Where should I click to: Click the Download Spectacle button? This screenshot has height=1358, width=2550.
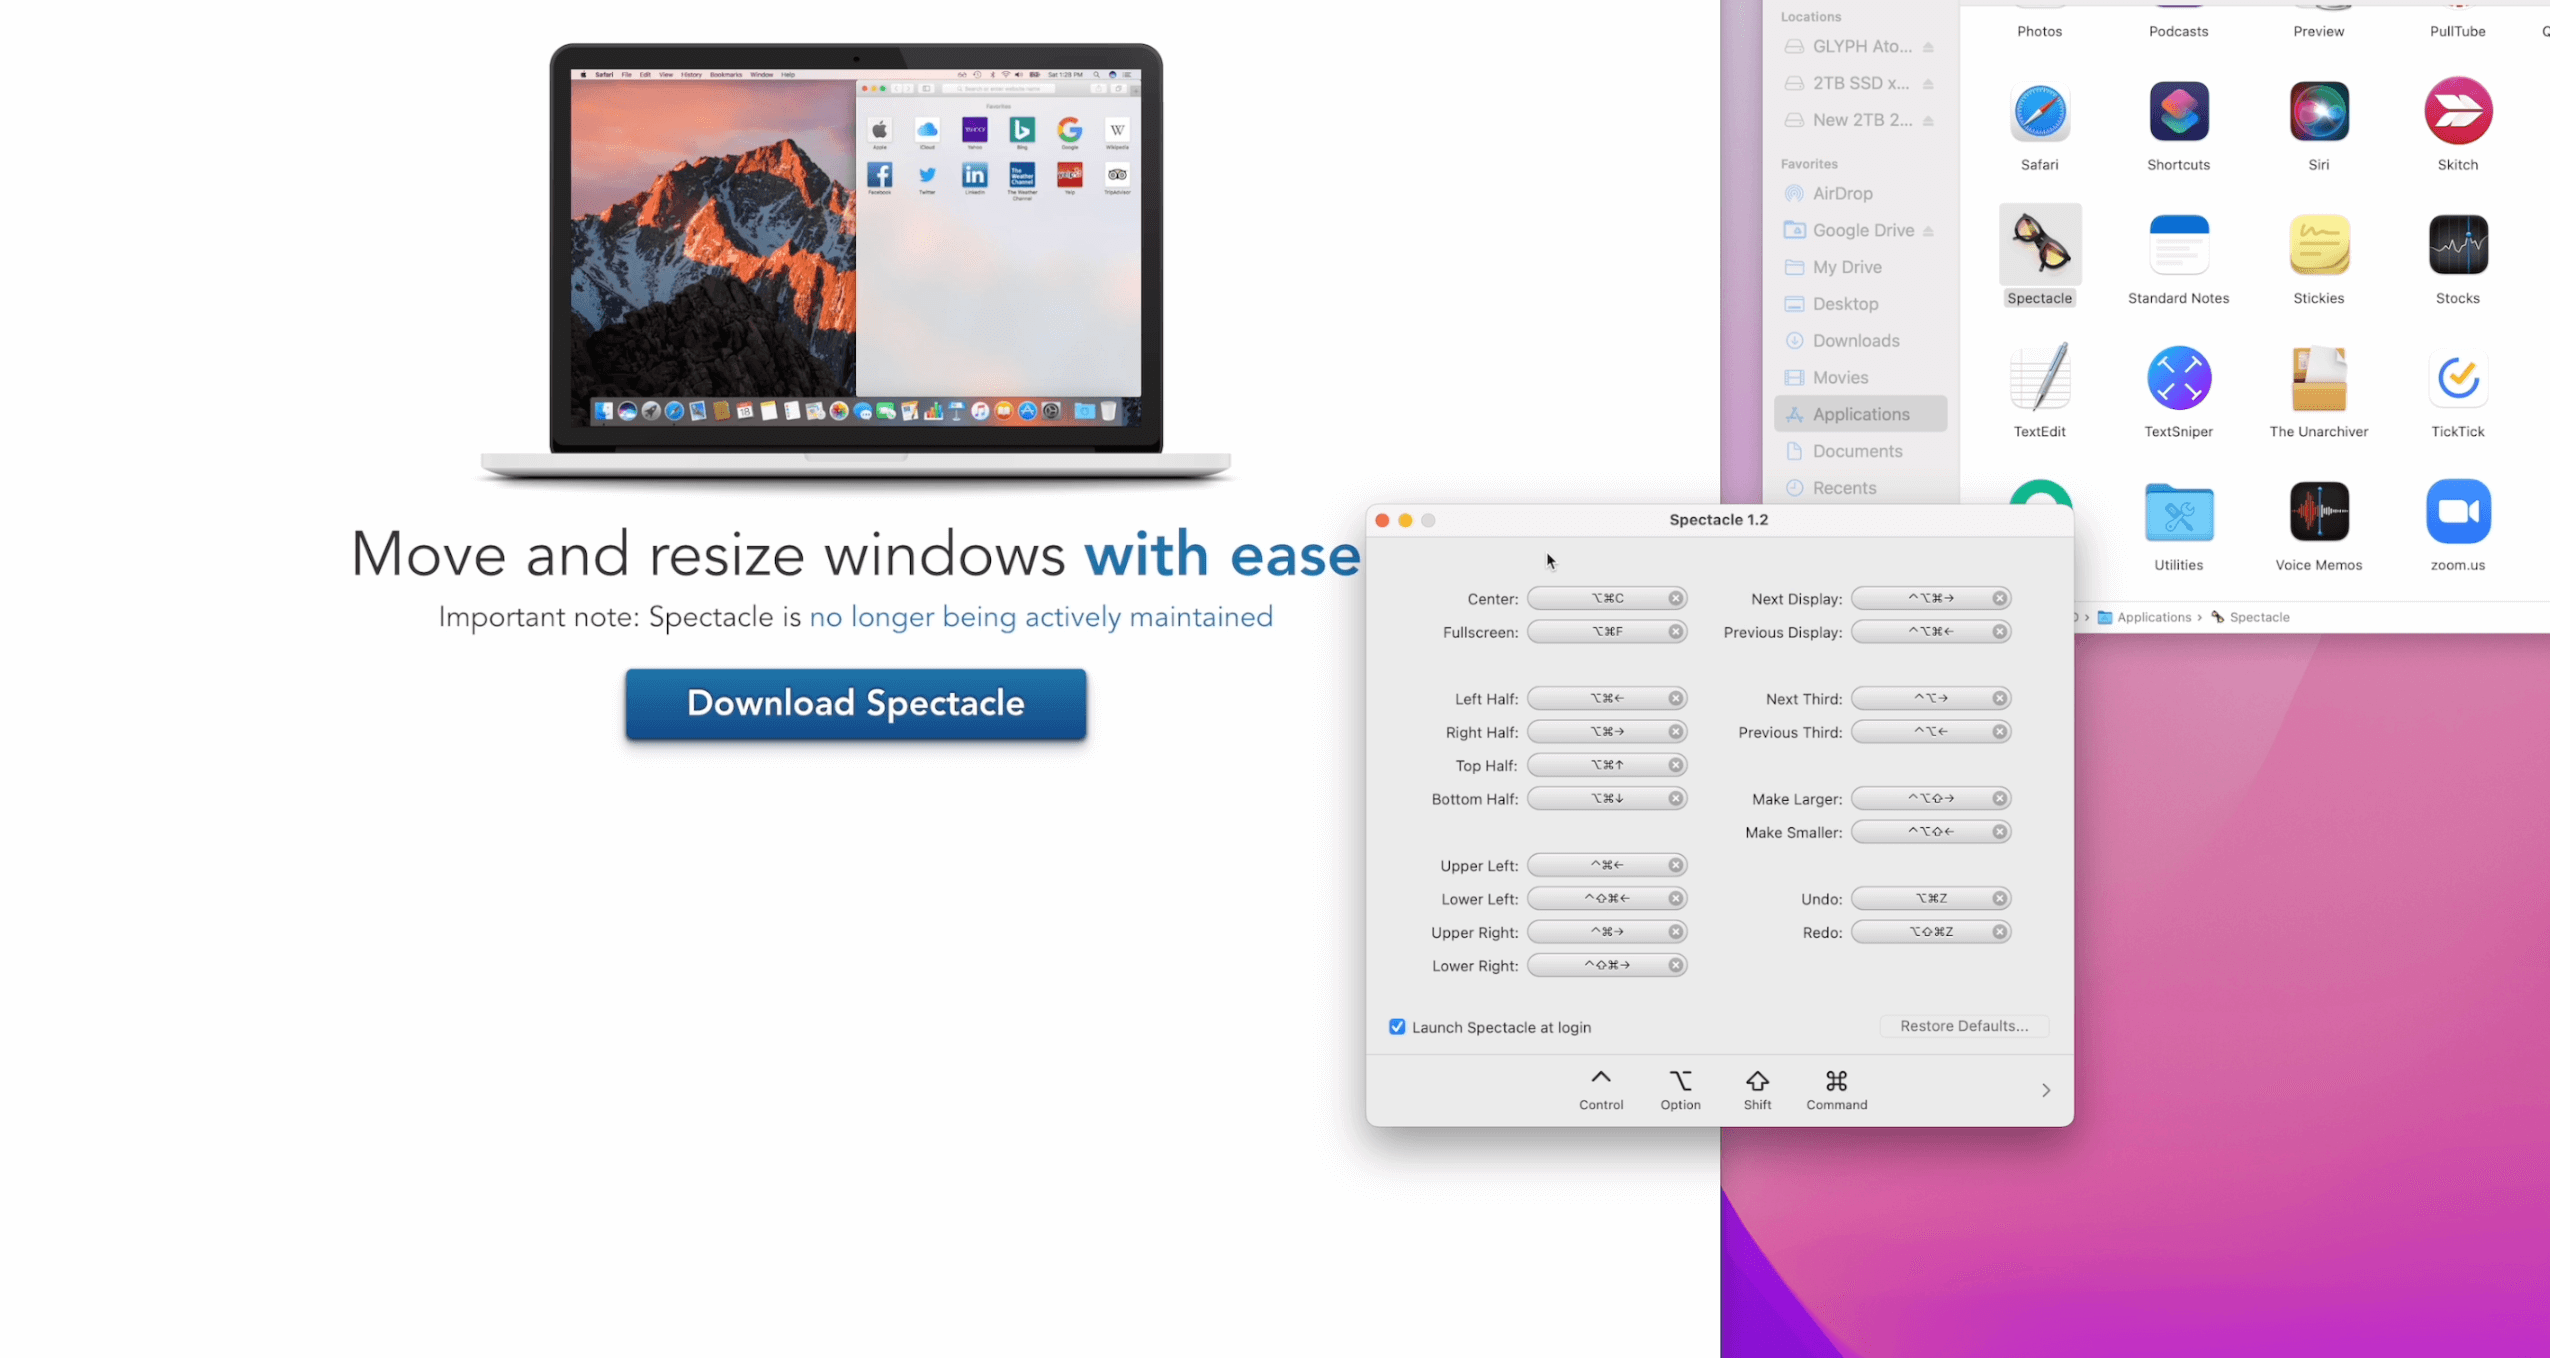click(855, 703)
